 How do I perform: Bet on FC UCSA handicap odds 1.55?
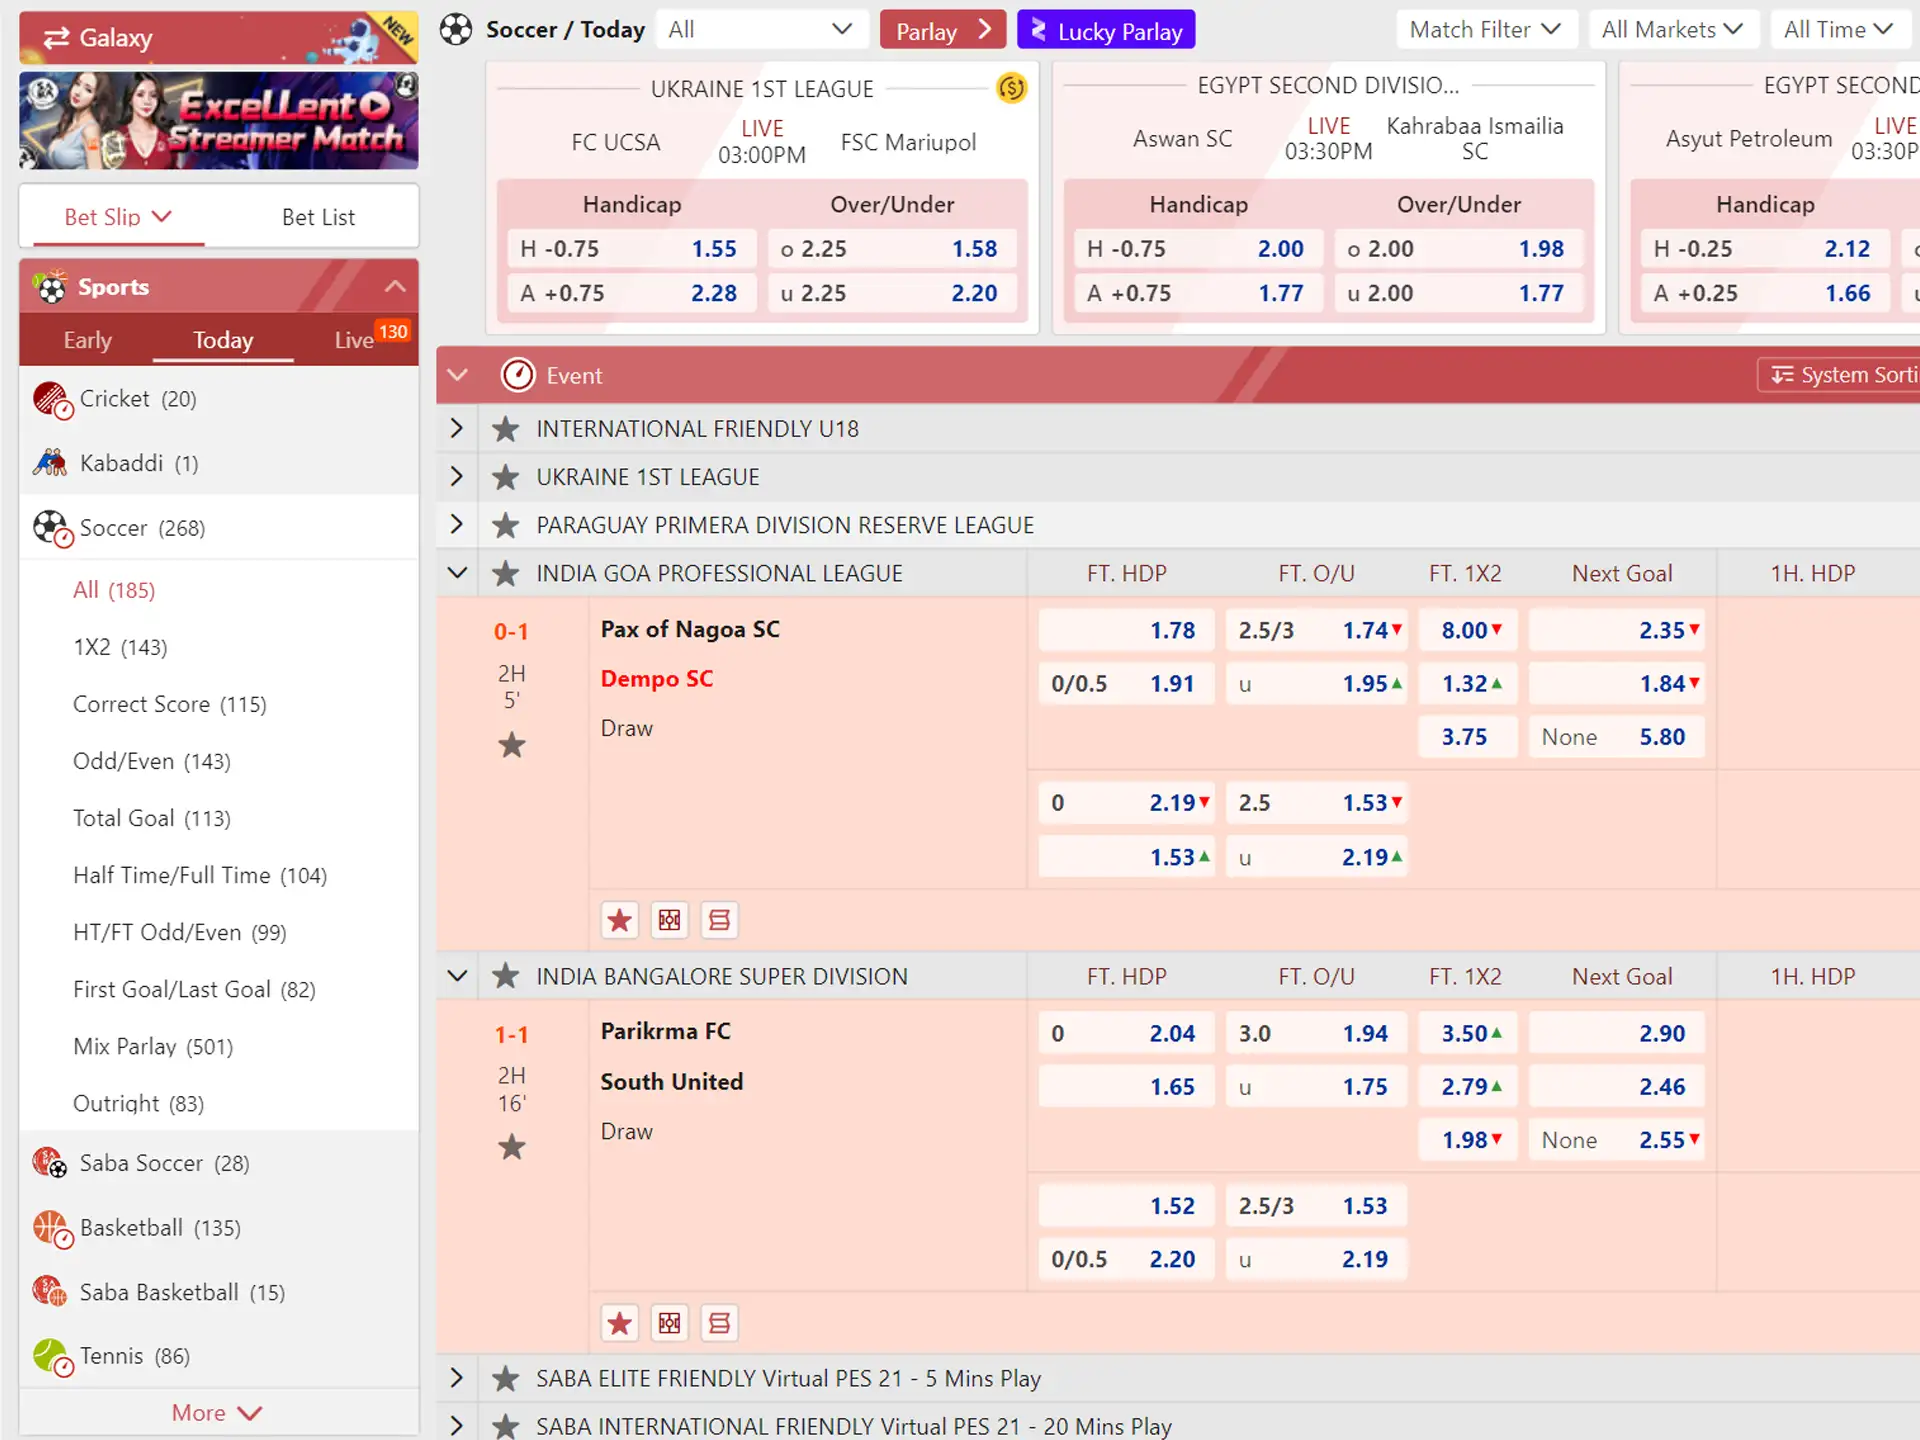point(631,249)
